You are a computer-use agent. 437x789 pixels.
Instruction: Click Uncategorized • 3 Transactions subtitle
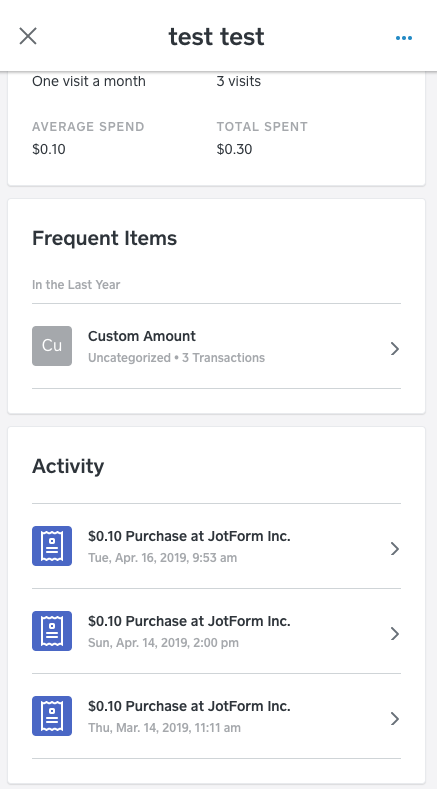click(176, 358)
